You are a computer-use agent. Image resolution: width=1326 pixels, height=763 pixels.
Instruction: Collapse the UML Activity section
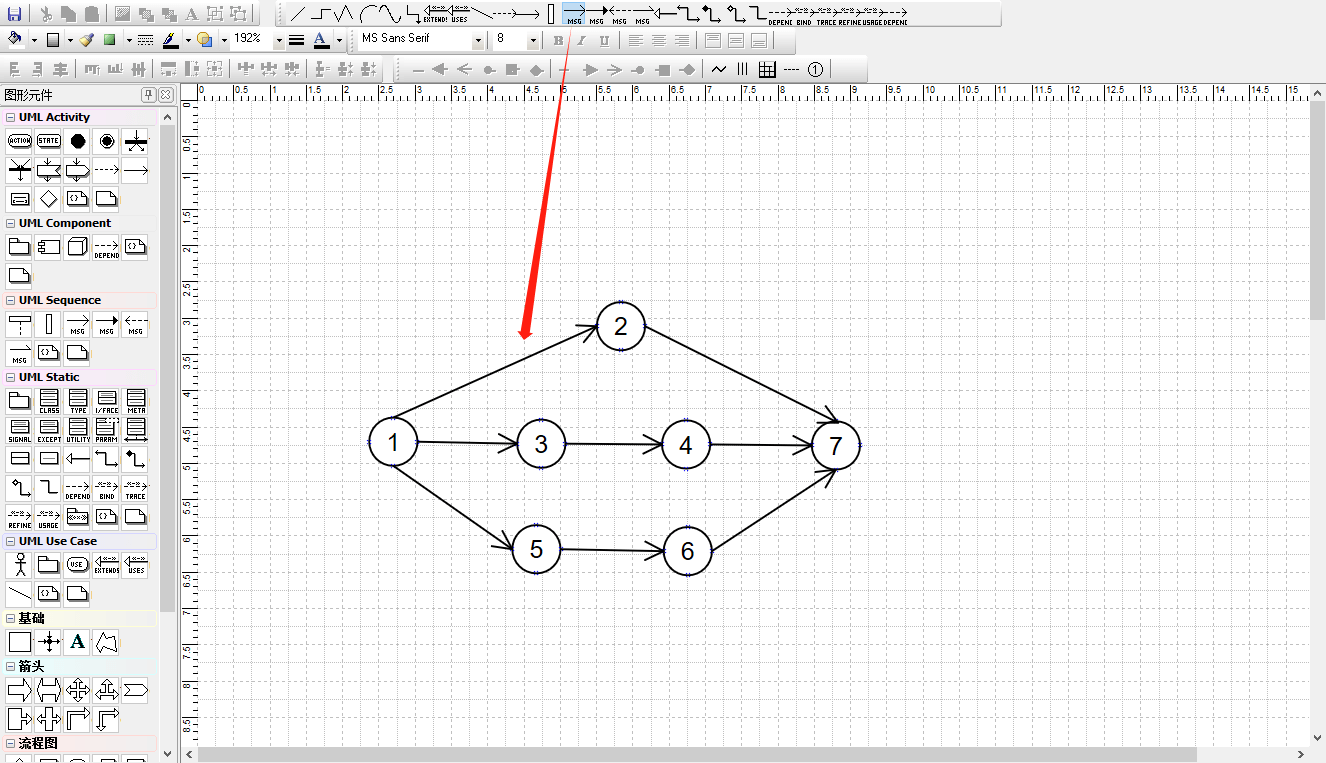[x=10, y=118]
